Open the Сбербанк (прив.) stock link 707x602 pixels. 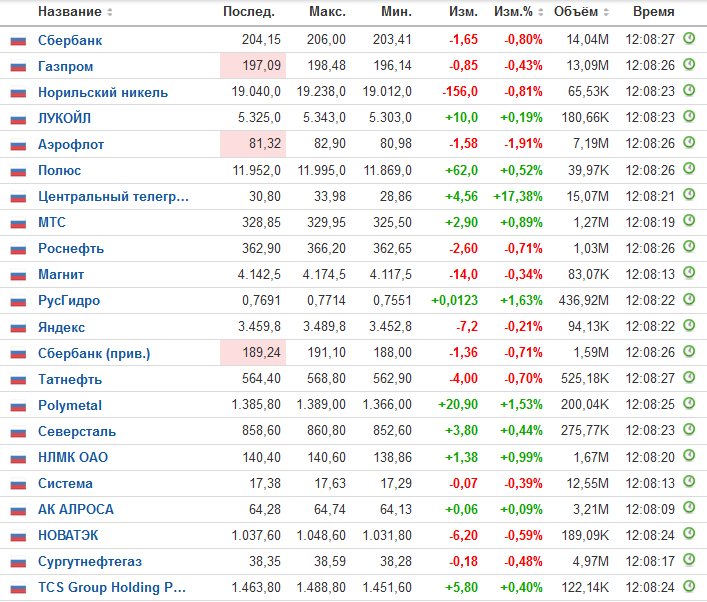click(94, 353)
